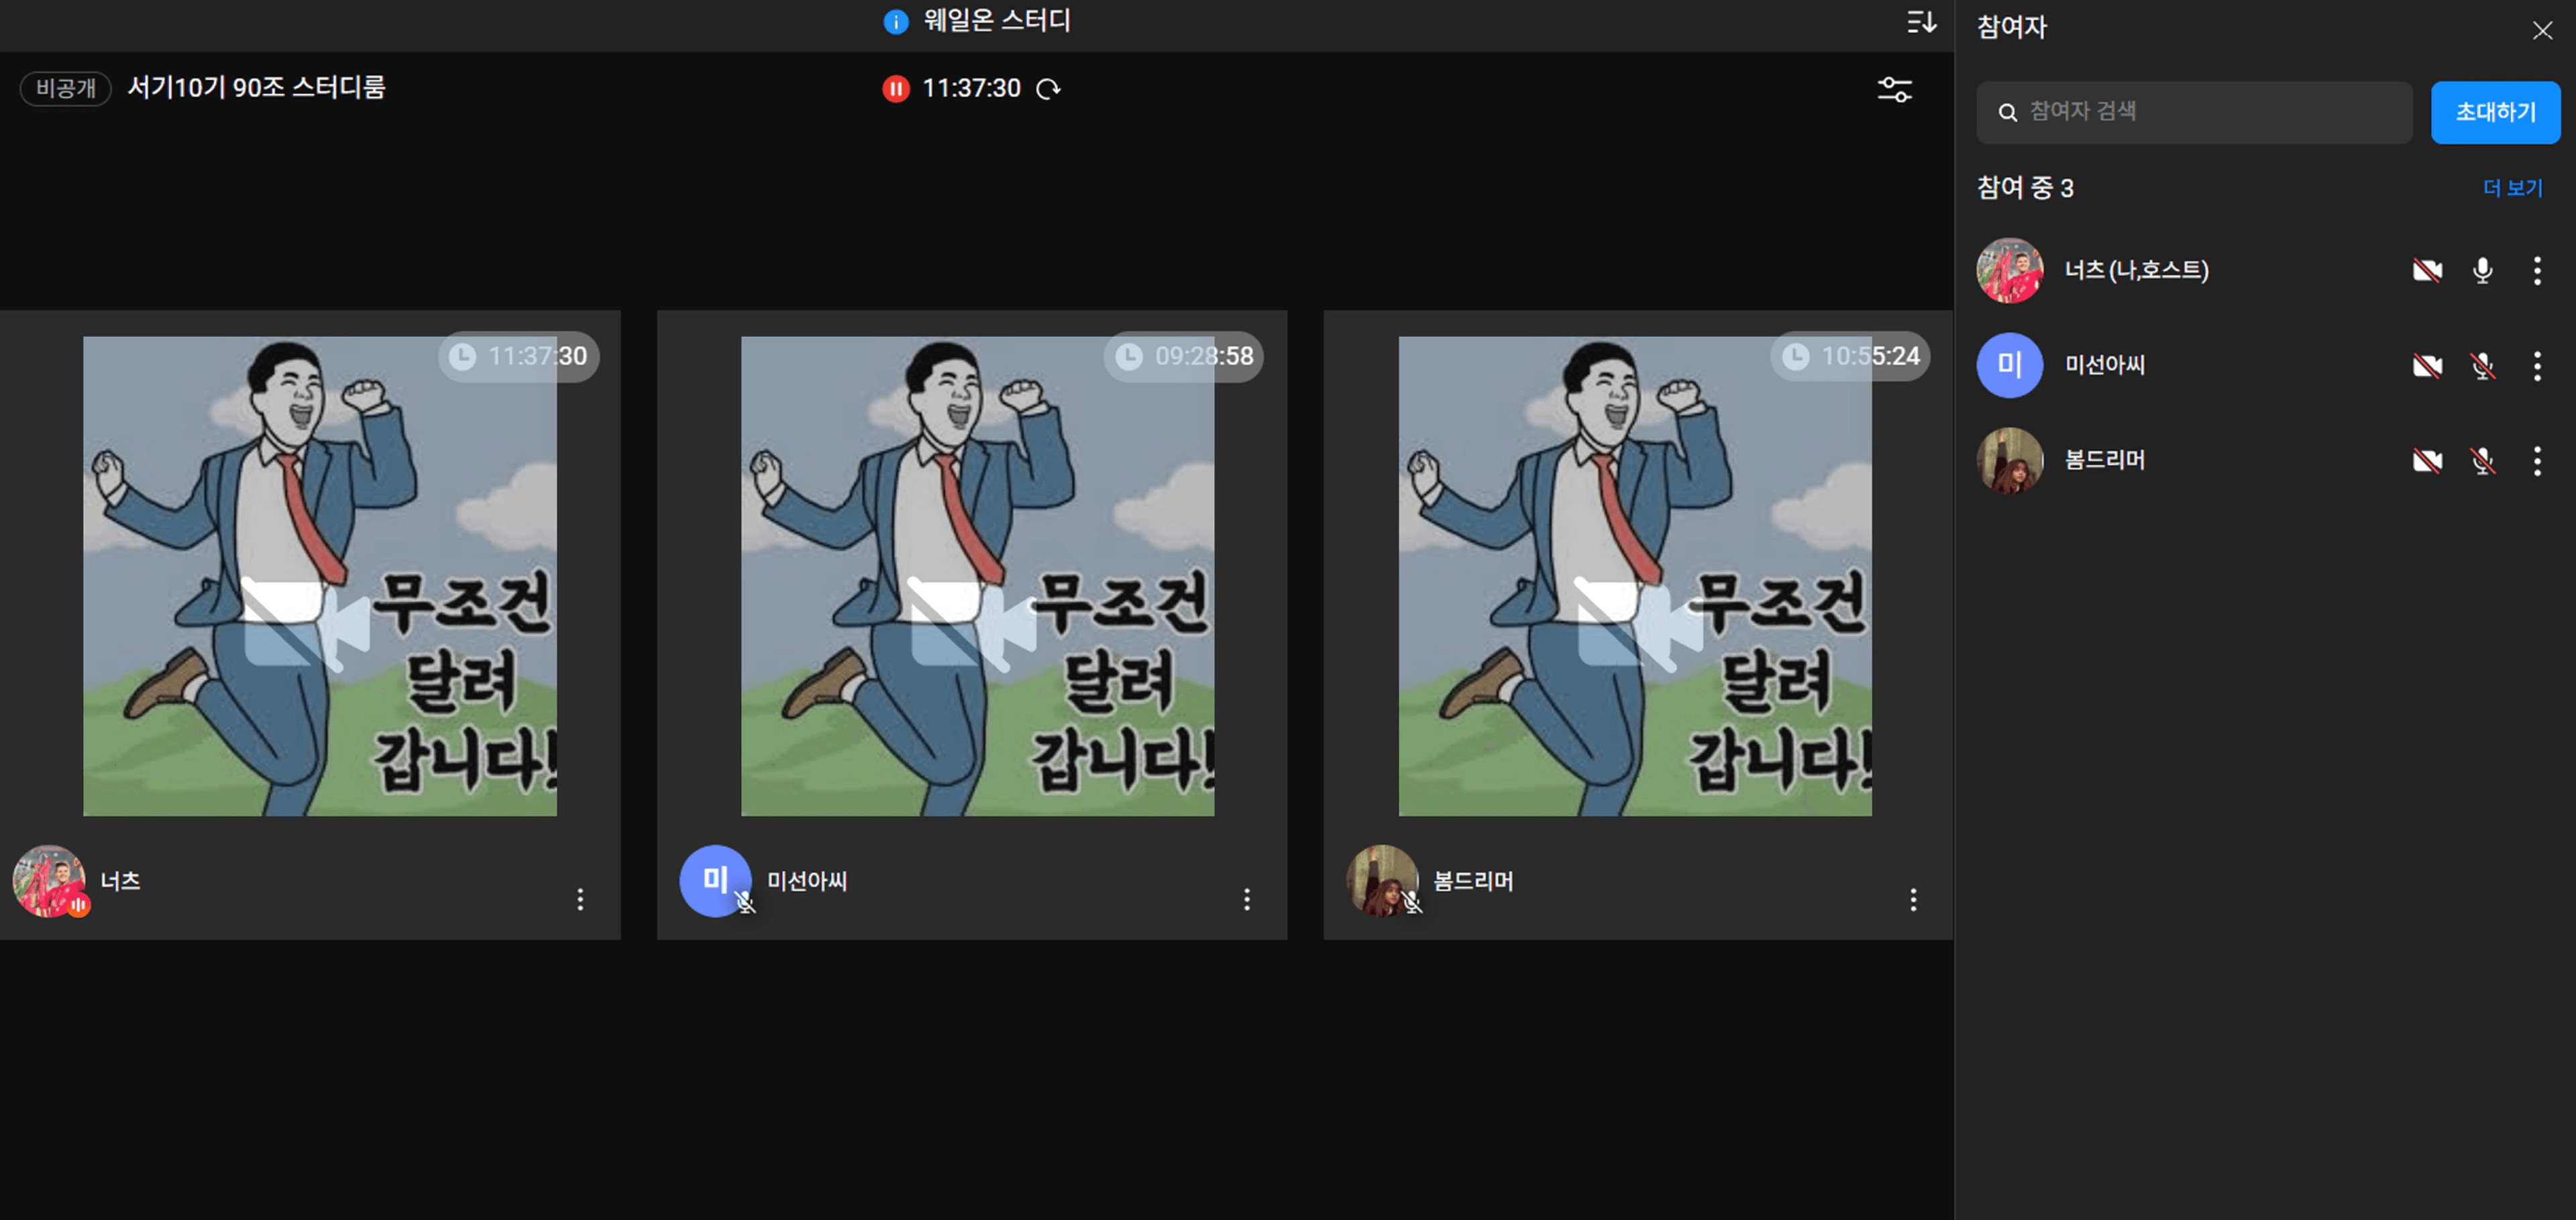This screenshot has height=1220, width=2576.
Task: Click 봄드리머 avatar in participants list
Action: point(2009,460)
